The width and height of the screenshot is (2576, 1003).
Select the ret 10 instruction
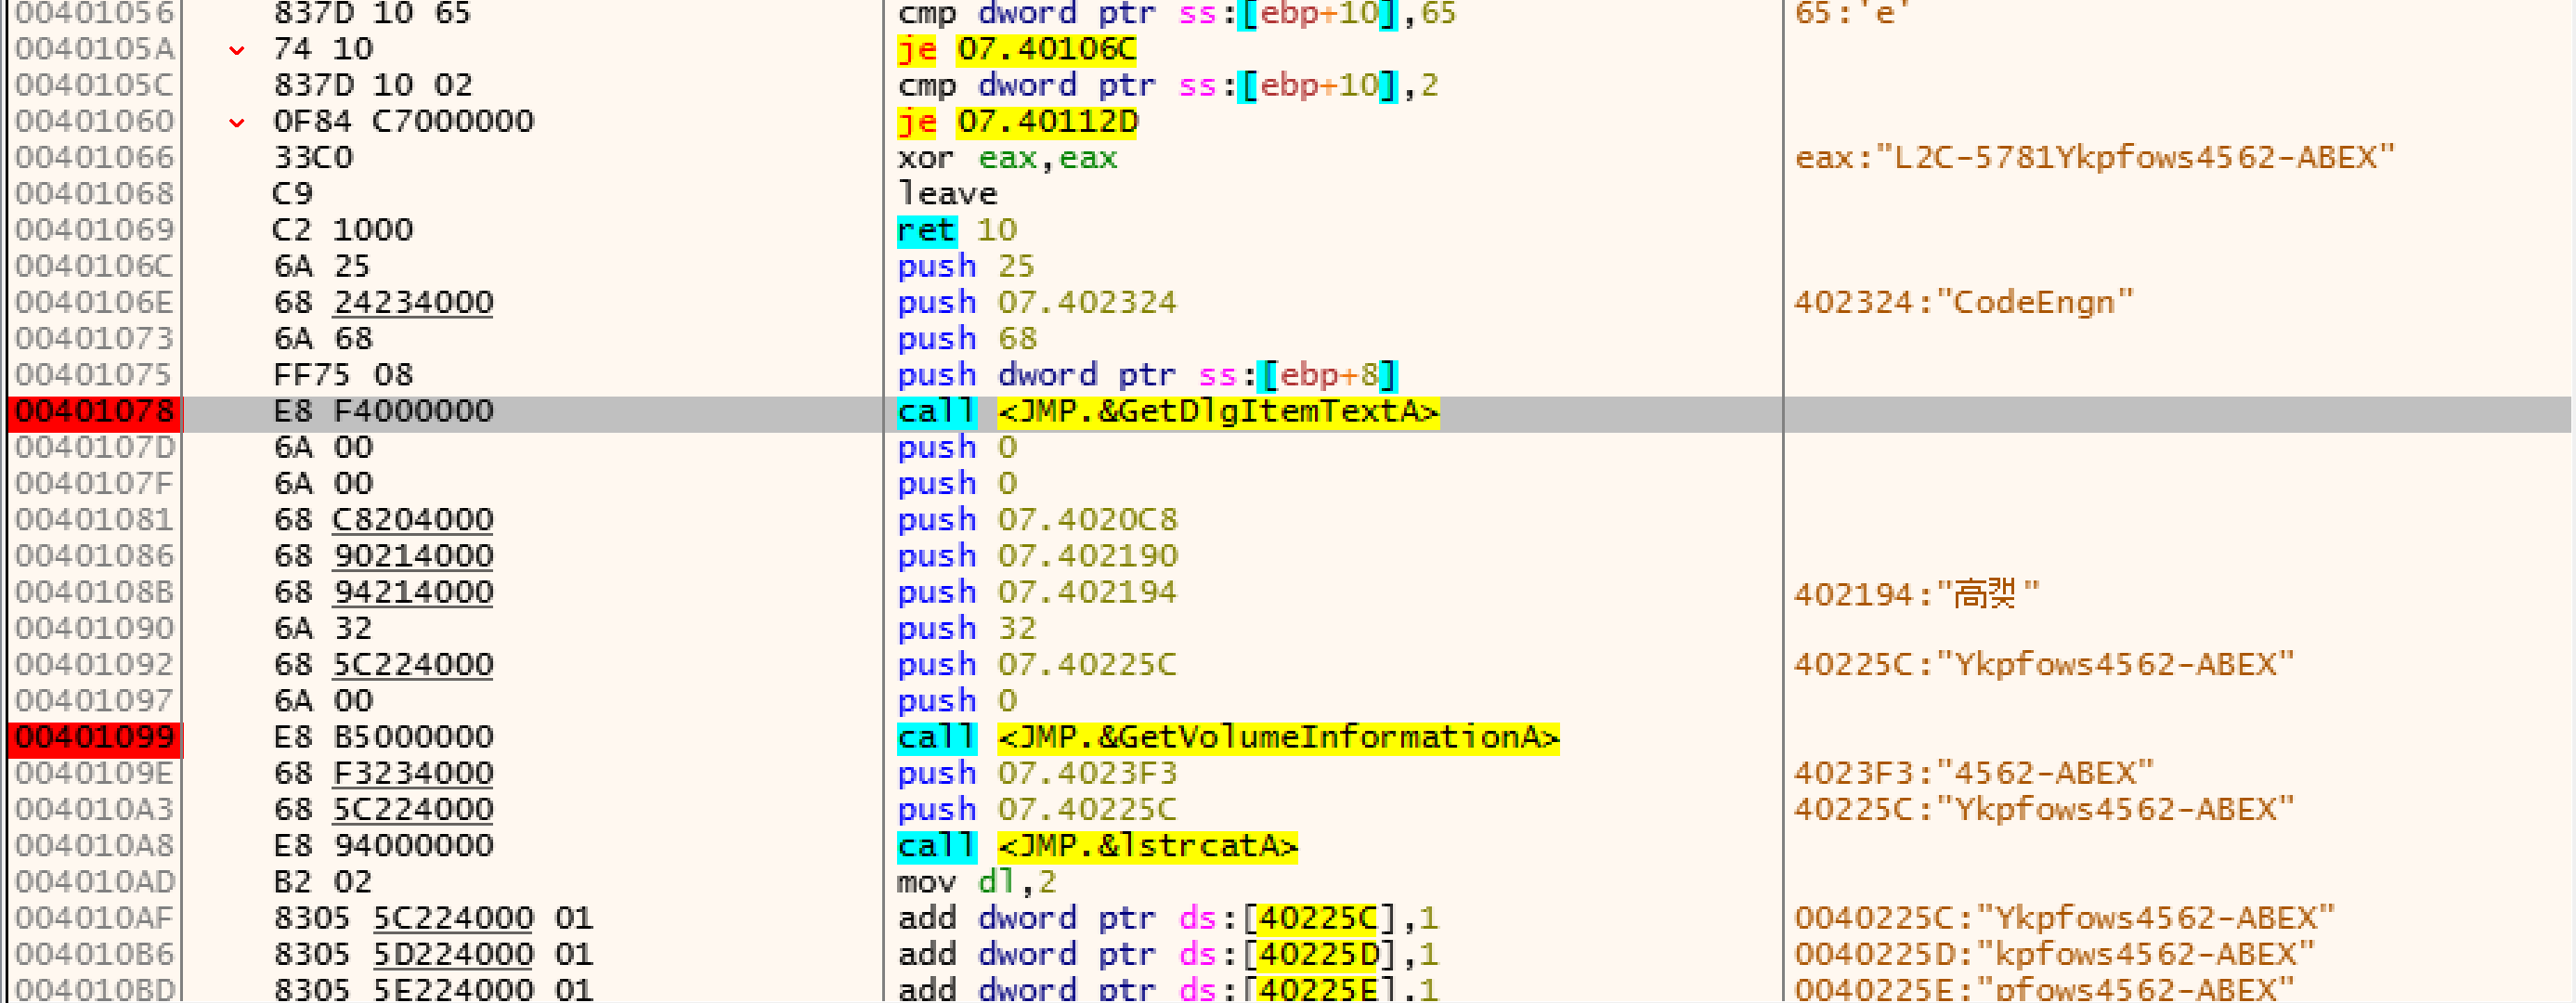pos(957,230)
